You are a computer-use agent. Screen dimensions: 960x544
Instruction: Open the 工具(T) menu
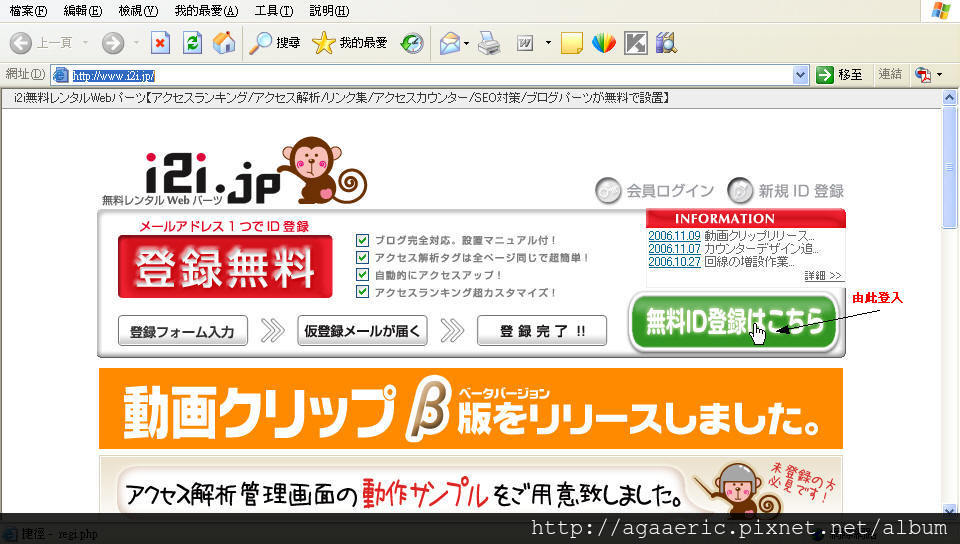pyautogui.click(x=274, y=11)
